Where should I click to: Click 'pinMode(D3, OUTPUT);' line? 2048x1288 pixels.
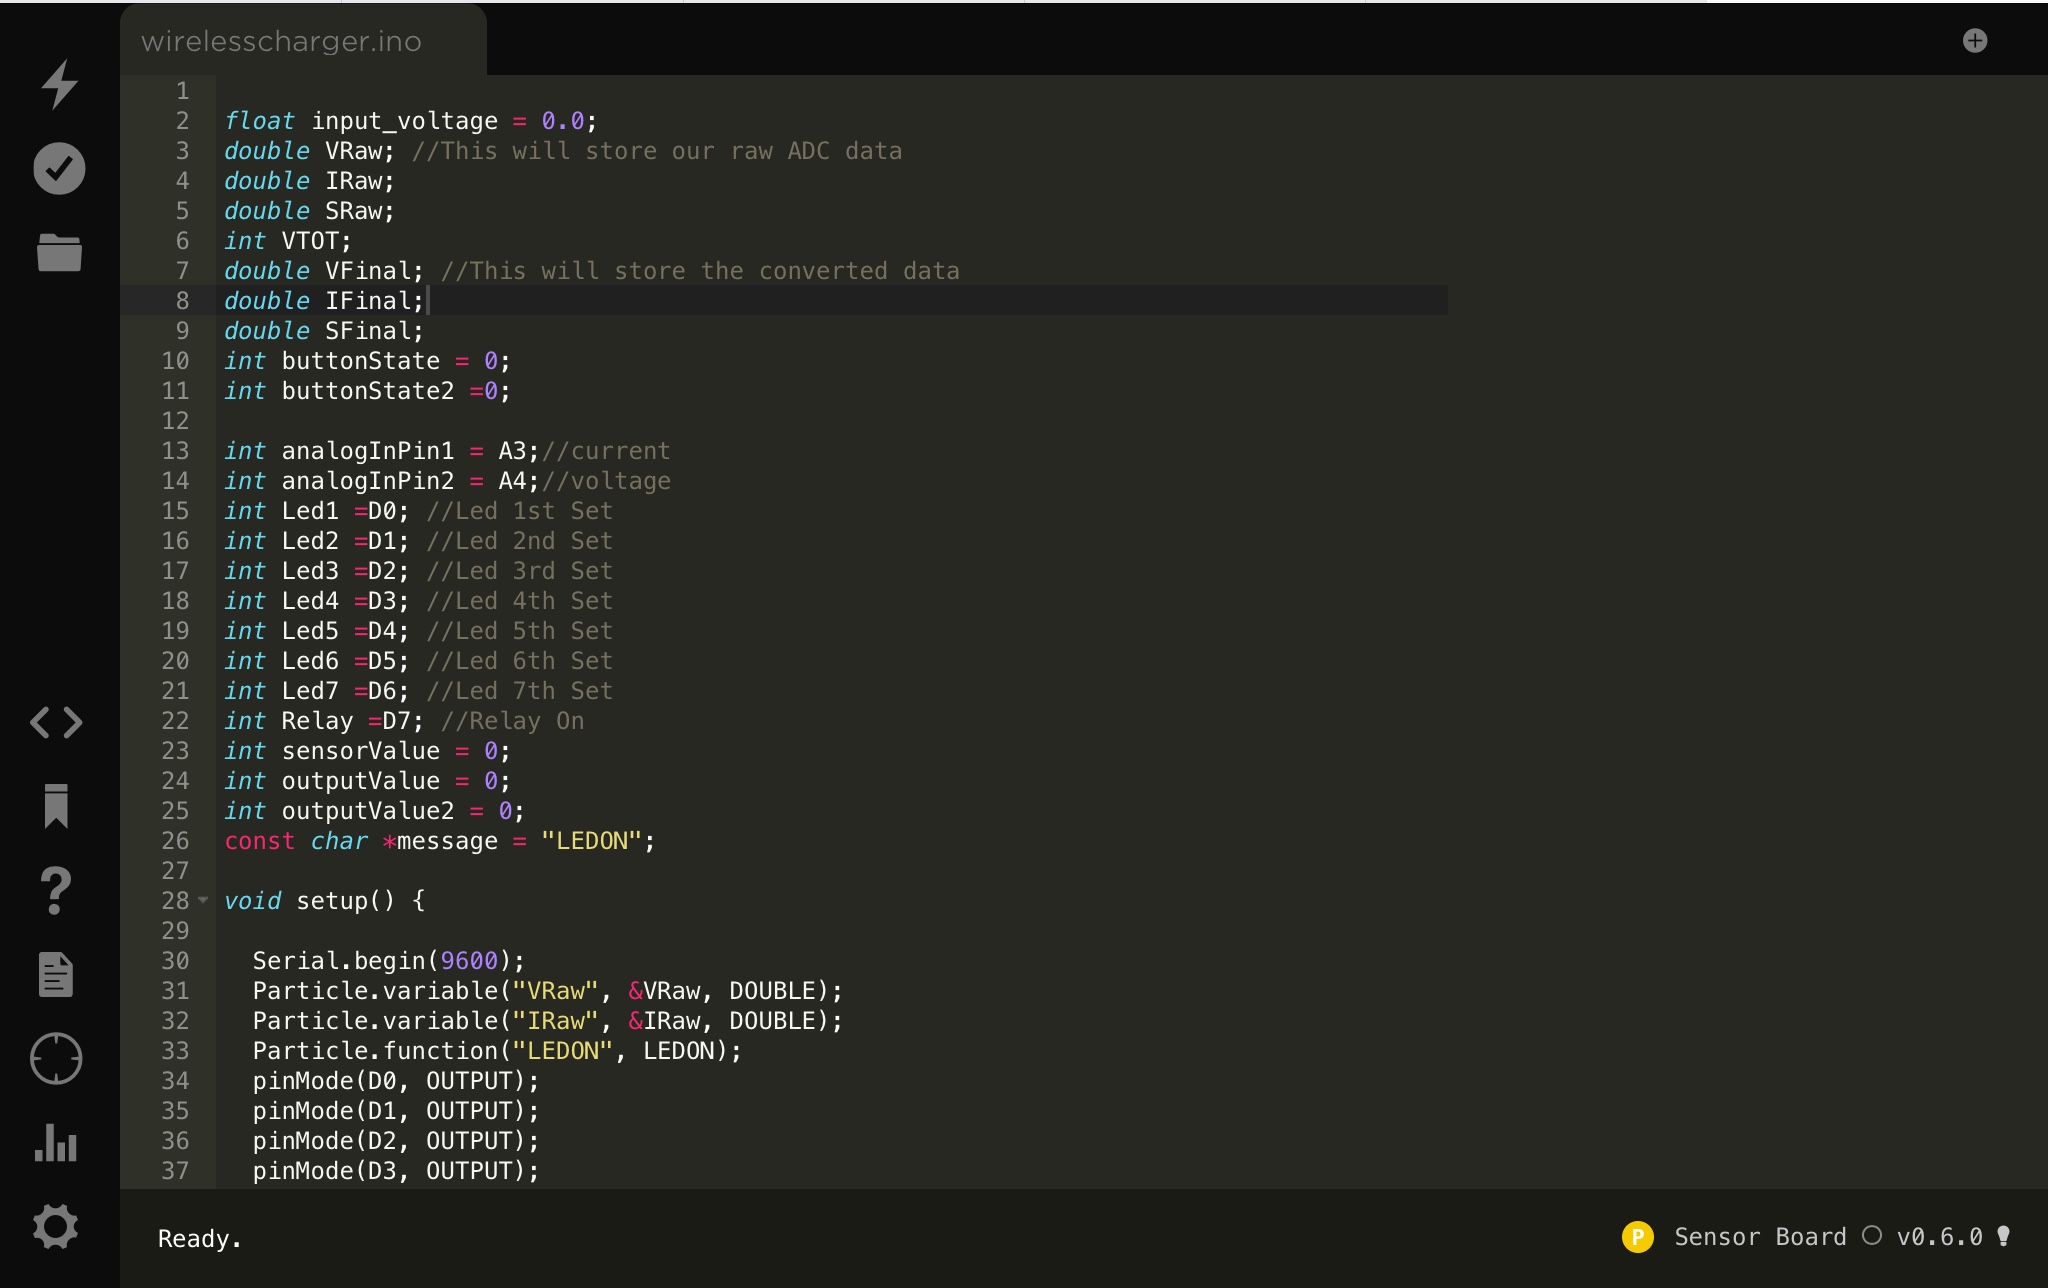tap(396, 1171)
